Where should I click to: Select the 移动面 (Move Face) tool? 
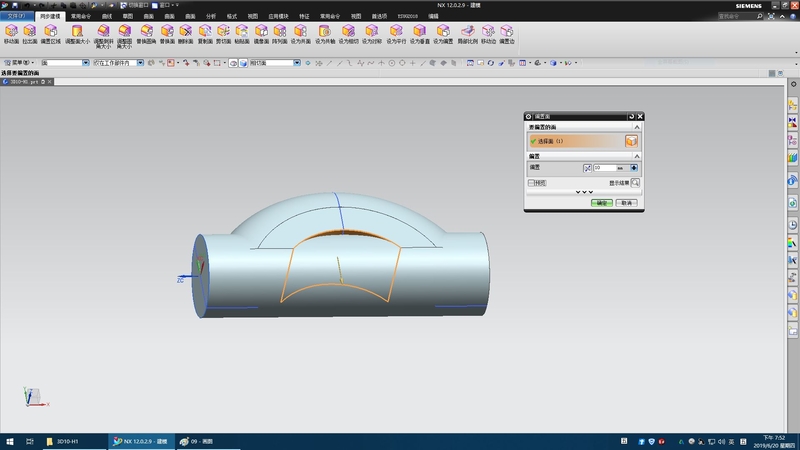coord(11,33)
